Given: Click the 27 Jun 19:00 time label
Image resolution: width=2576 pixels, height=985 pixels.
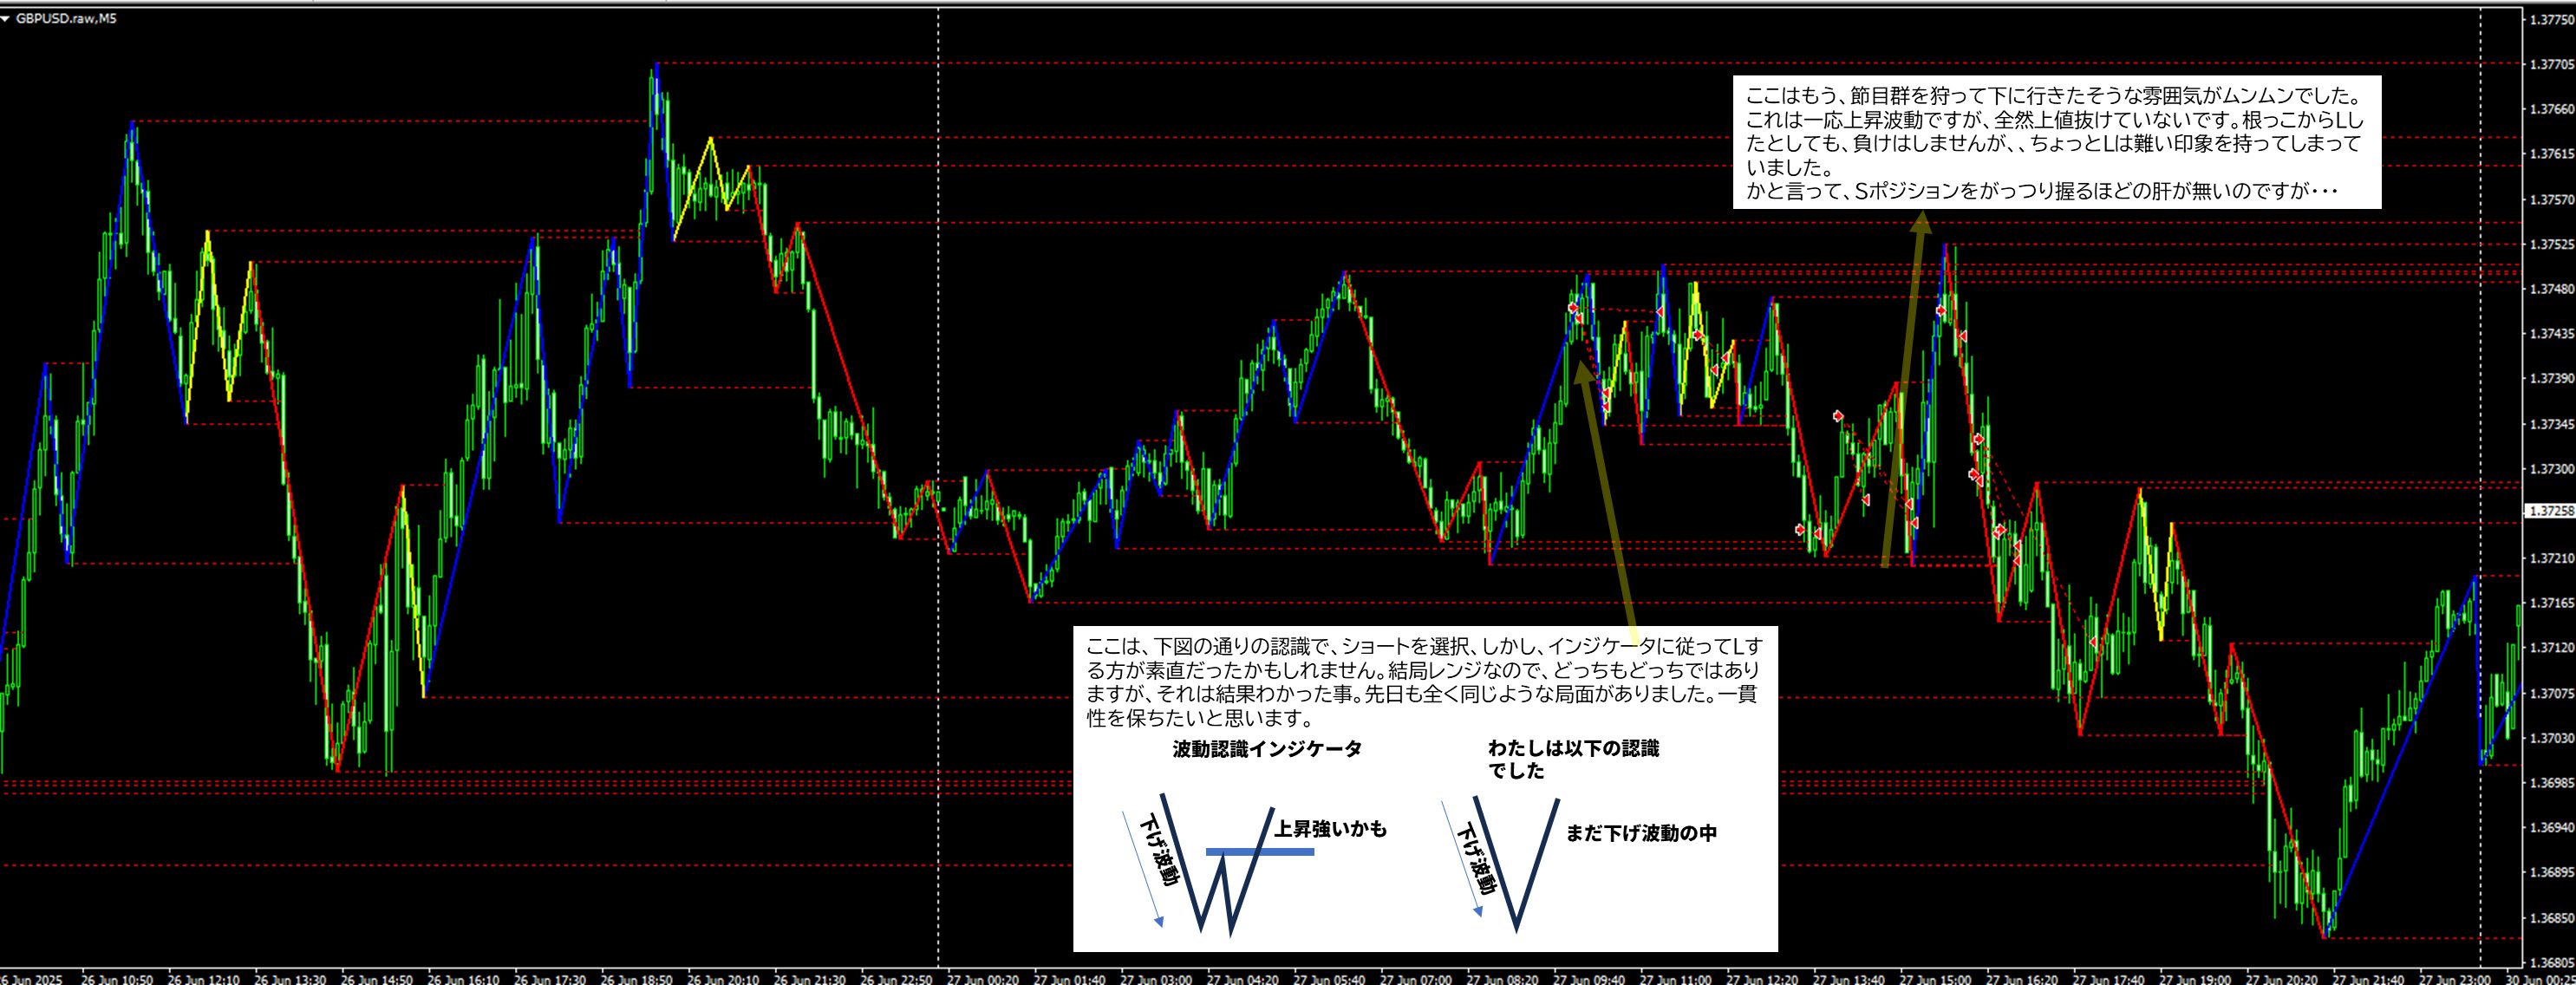Looking at the screenshot, I should tap(2194, 979).
